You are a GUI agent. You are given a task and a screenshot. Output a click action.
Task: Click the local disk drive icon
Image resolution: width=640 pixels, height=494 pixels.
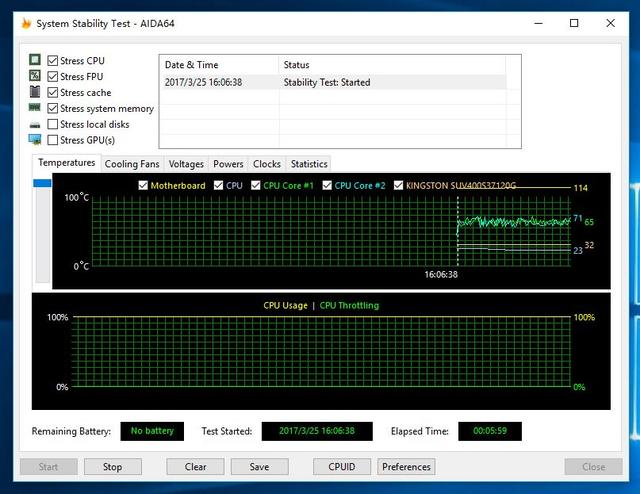click(35, 125)
